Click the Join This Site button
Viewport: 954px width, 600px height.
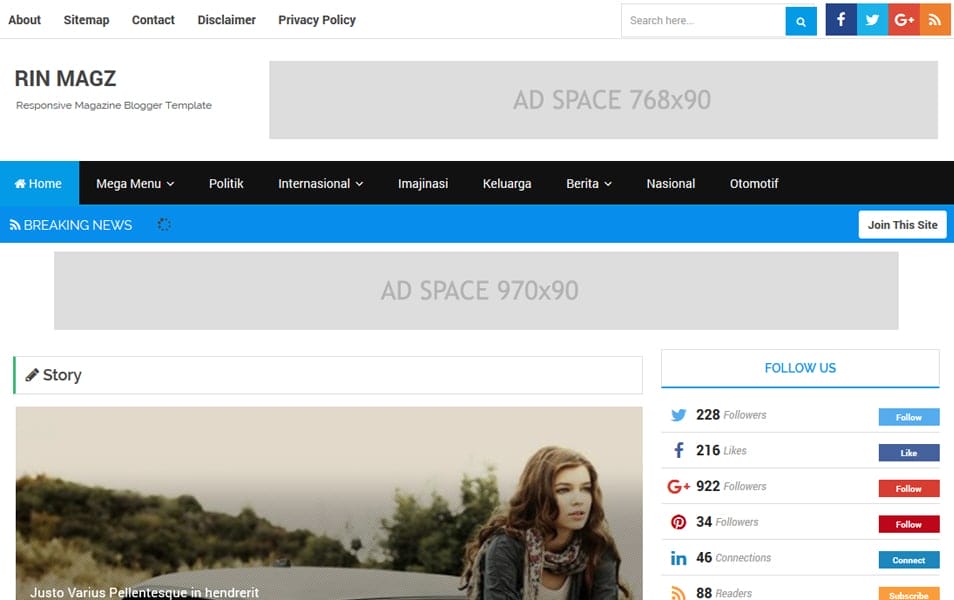coord(902,224)
